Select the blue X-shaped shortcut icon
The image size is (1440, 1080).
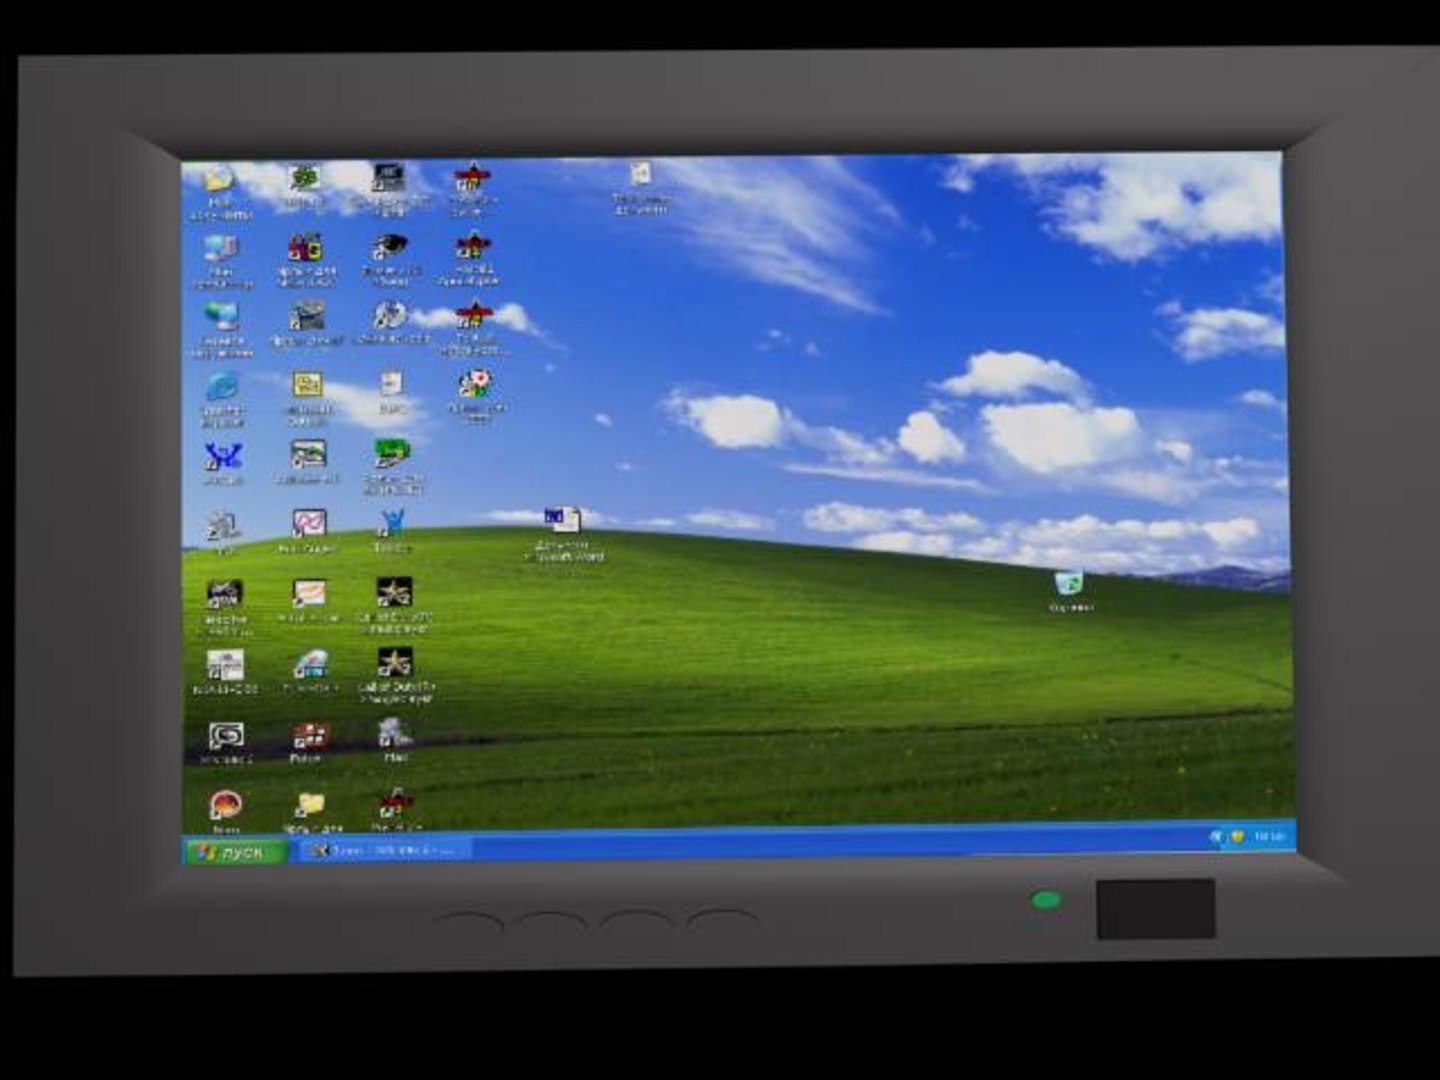click(x=223, y=456)
